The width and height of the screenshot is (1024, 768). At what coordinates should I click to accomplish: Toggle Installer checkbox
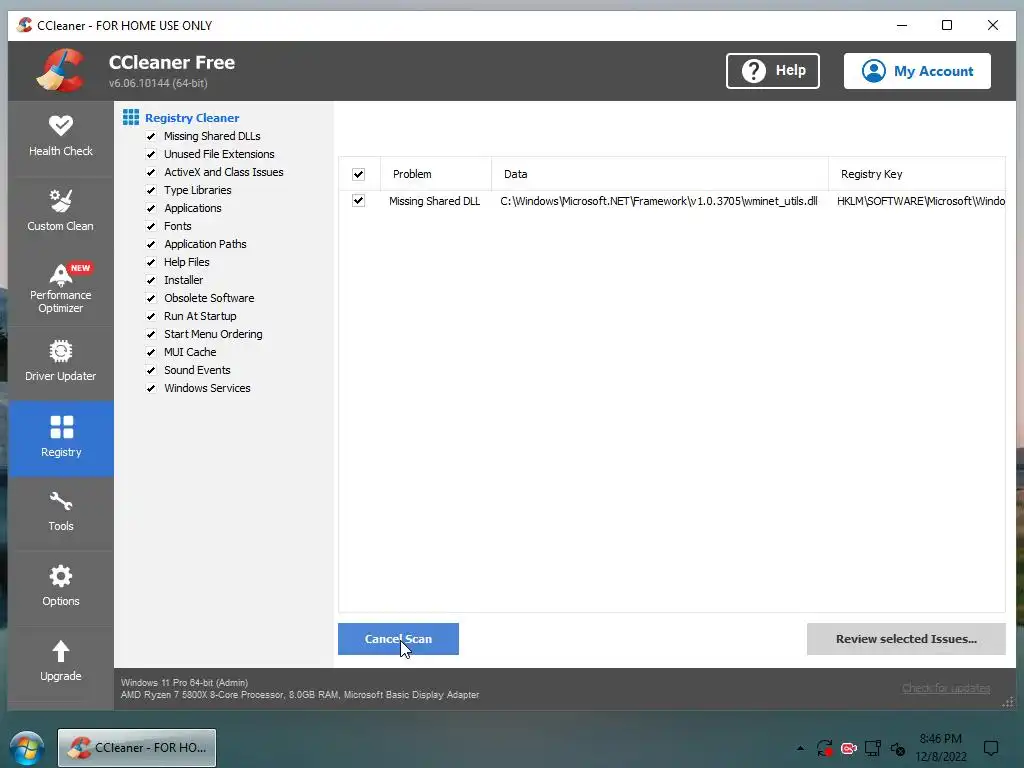152,280
